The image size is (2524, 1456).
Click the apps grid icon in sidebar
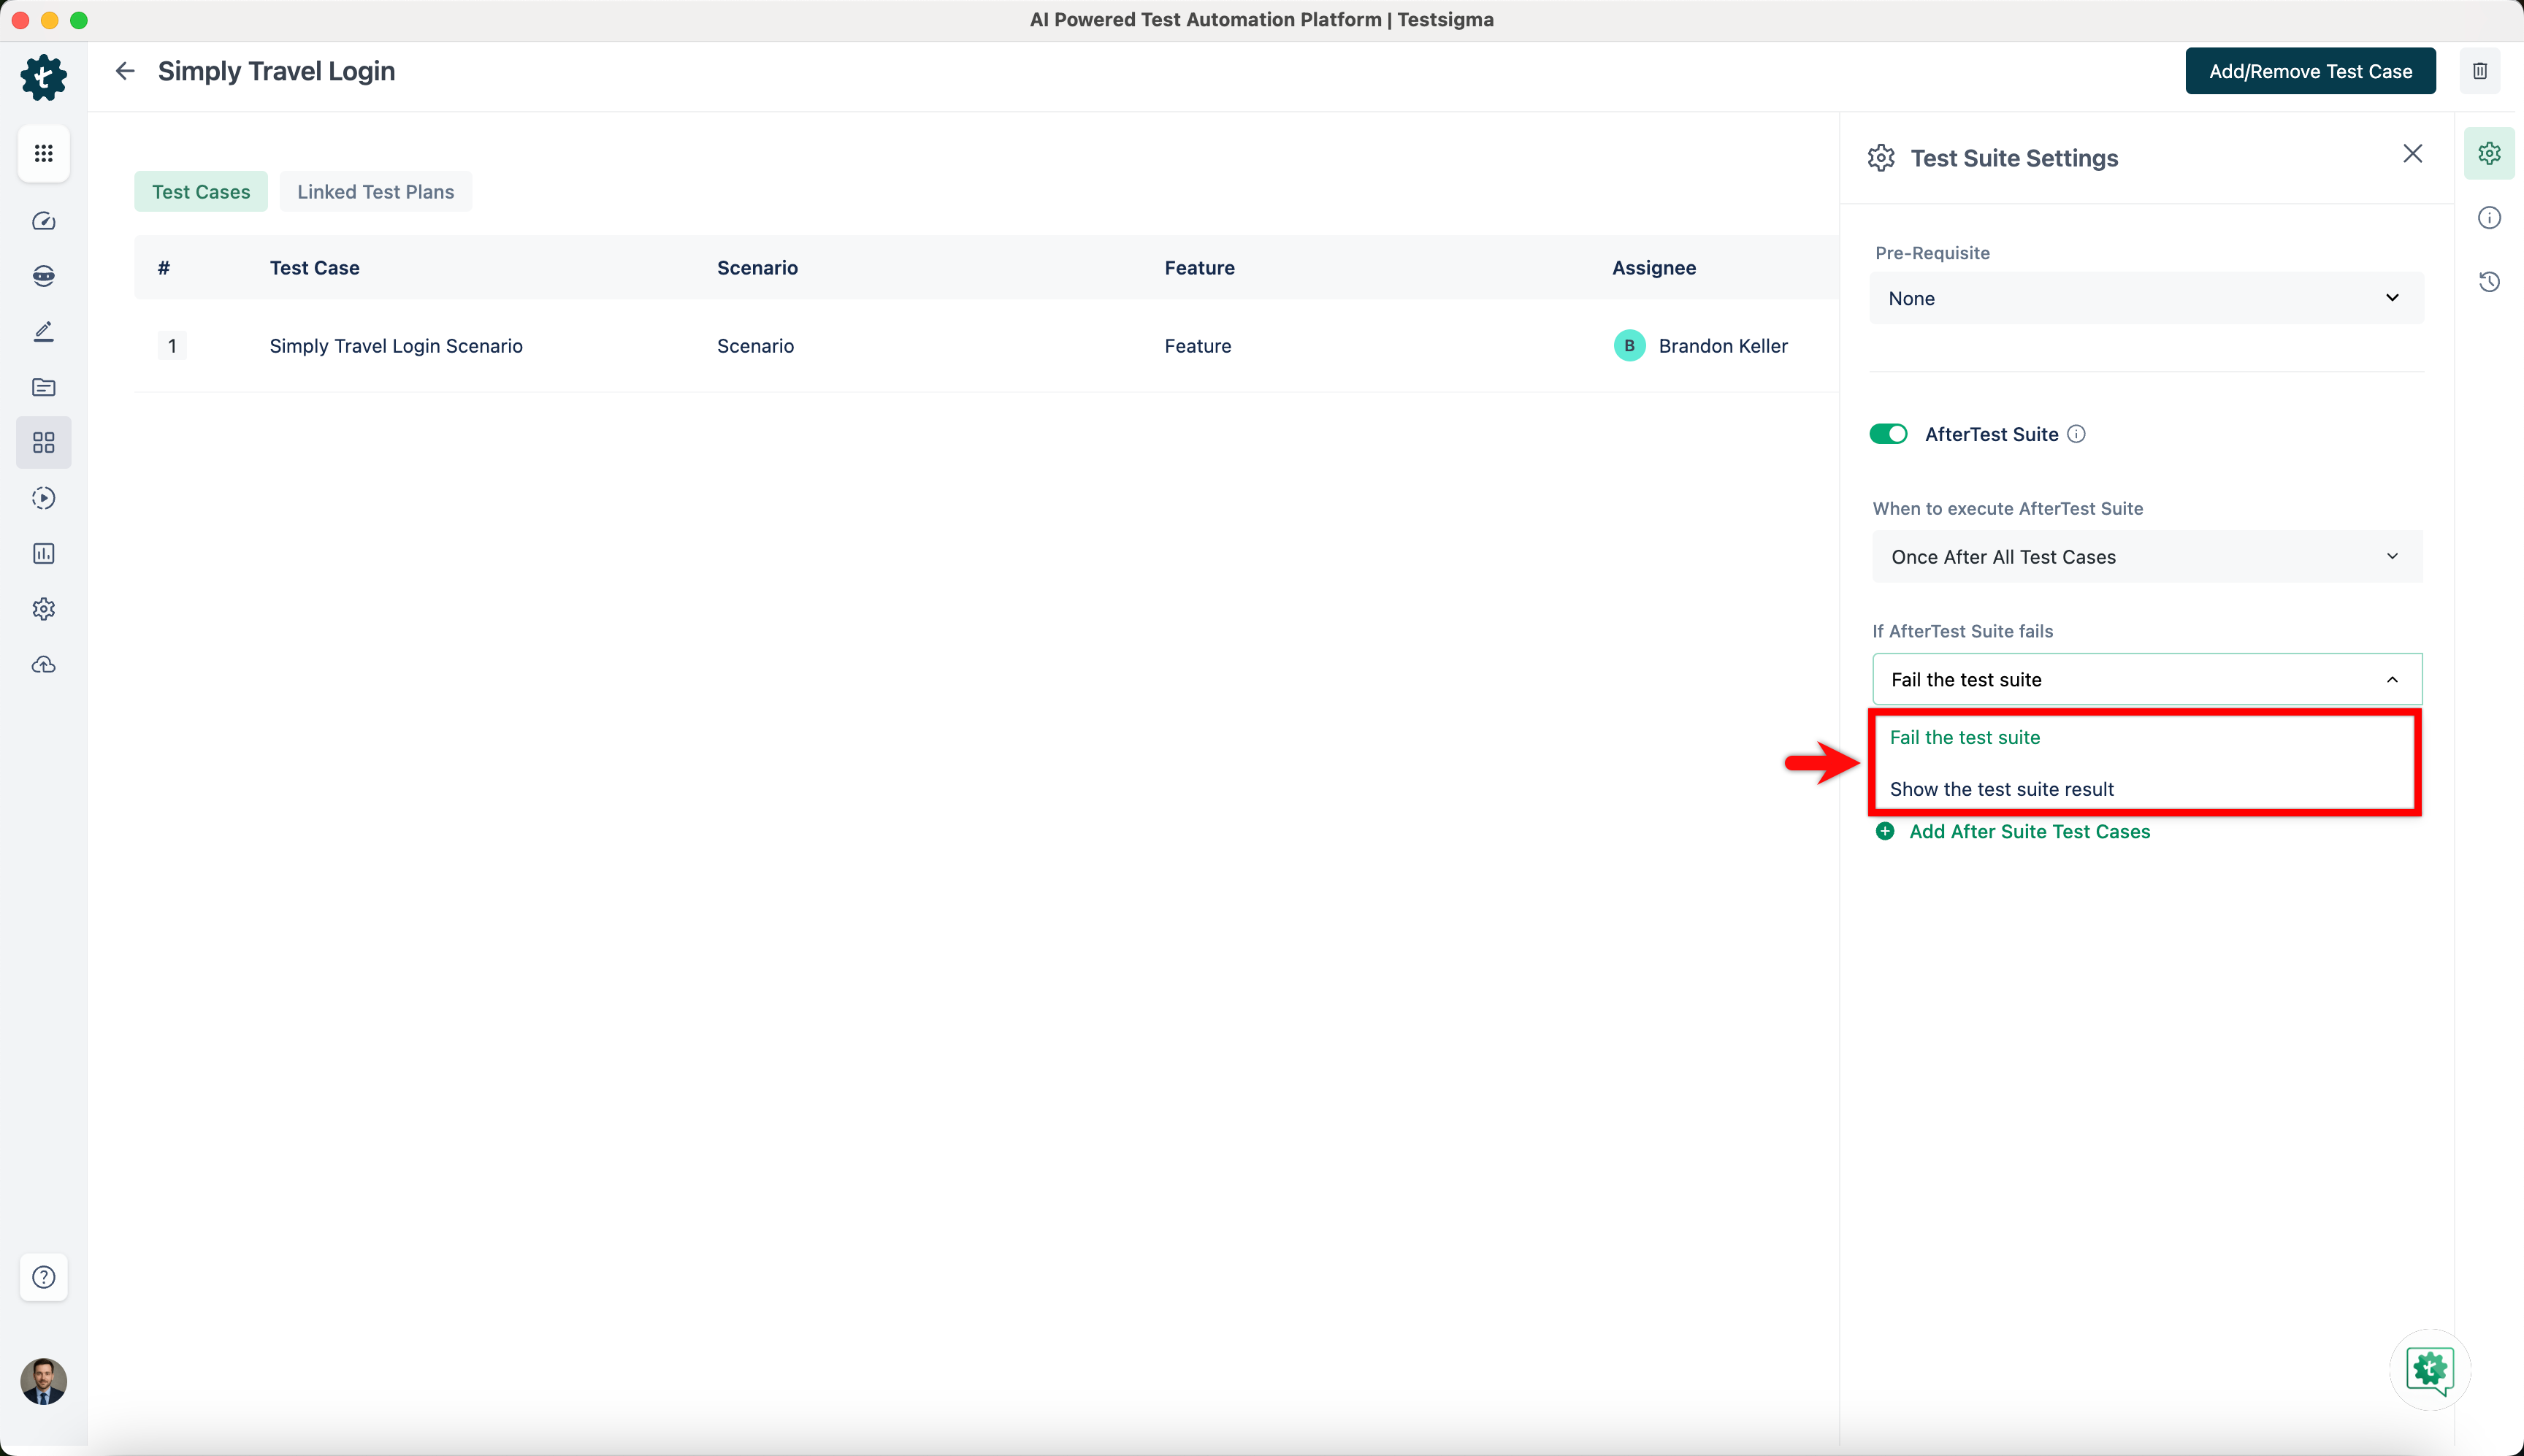(x=43, y=153)
